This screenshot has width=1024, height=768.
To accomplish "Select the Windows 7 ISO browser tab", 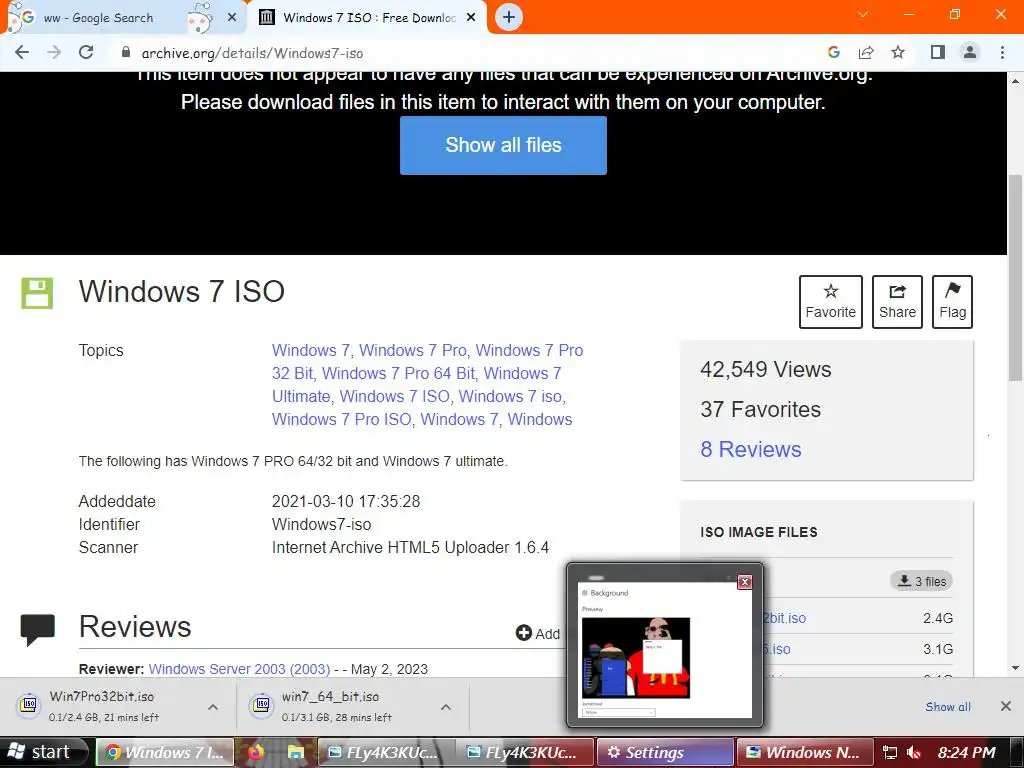I will click(366, 18).
